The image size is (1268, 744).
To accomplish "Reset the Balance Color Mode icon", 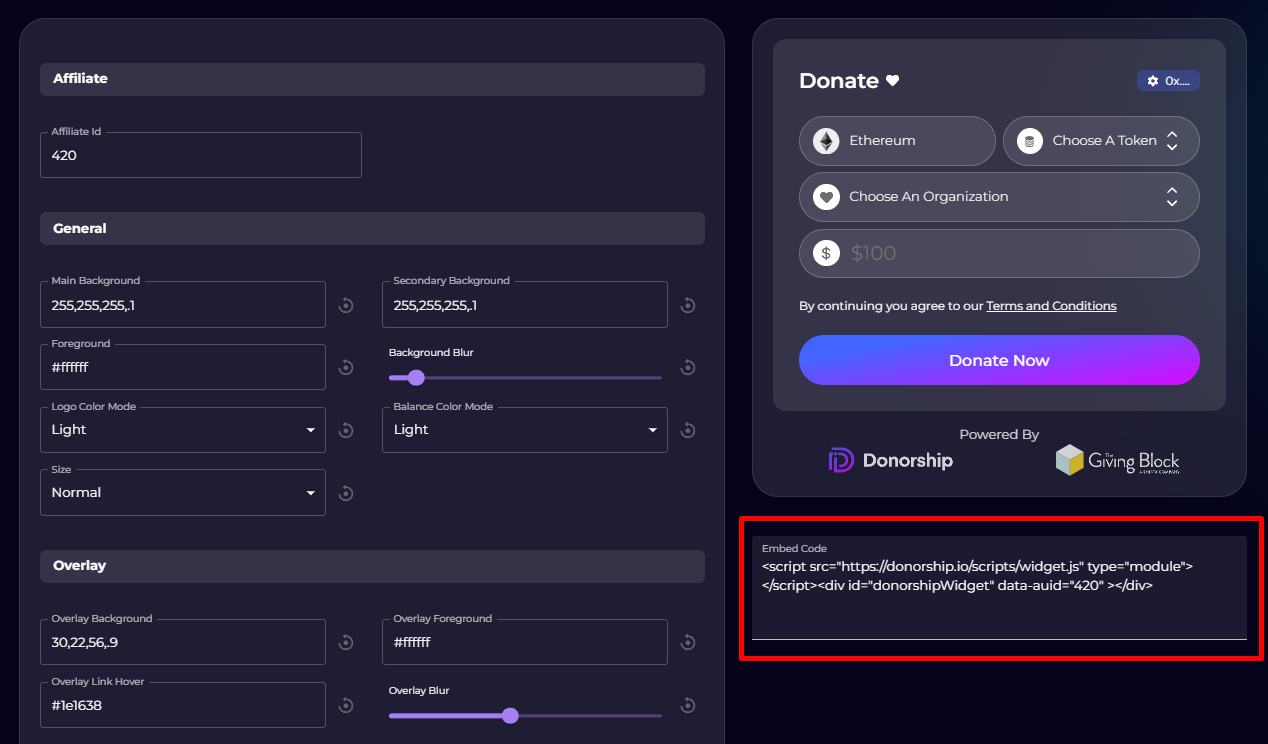I will pyautogui.click(x=688, y=430).
